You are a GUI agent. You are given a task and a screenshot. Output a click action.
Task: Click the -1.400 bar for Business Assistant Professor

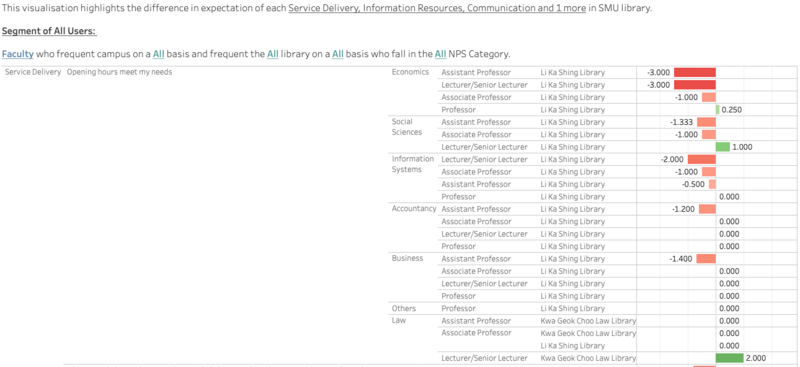pyautogui.click(x=706, y=259)
